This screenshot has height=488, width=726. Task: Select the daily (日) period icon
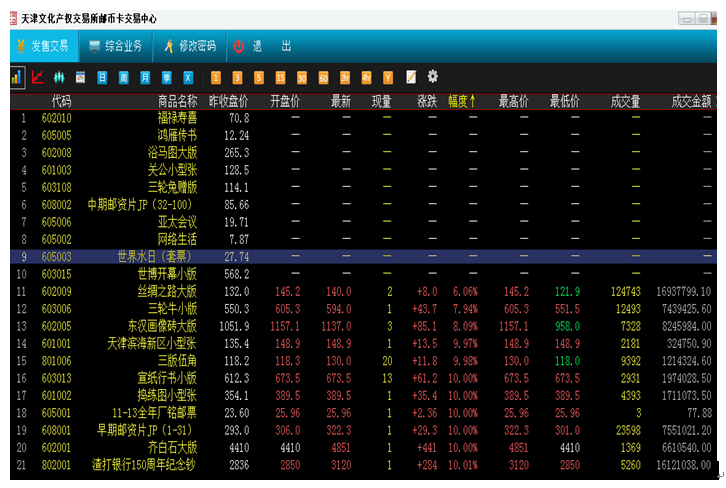(102, 77)
